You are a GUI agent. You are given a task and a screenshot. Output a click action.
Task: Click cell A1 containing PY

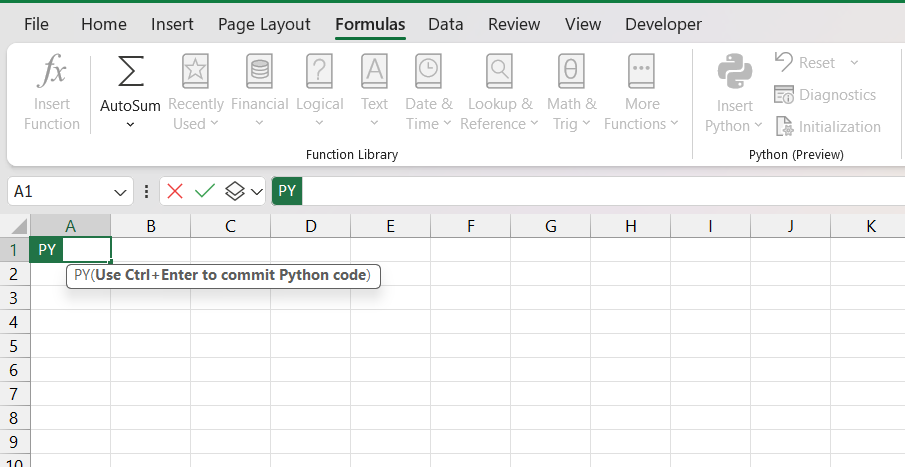click(70, 250)
